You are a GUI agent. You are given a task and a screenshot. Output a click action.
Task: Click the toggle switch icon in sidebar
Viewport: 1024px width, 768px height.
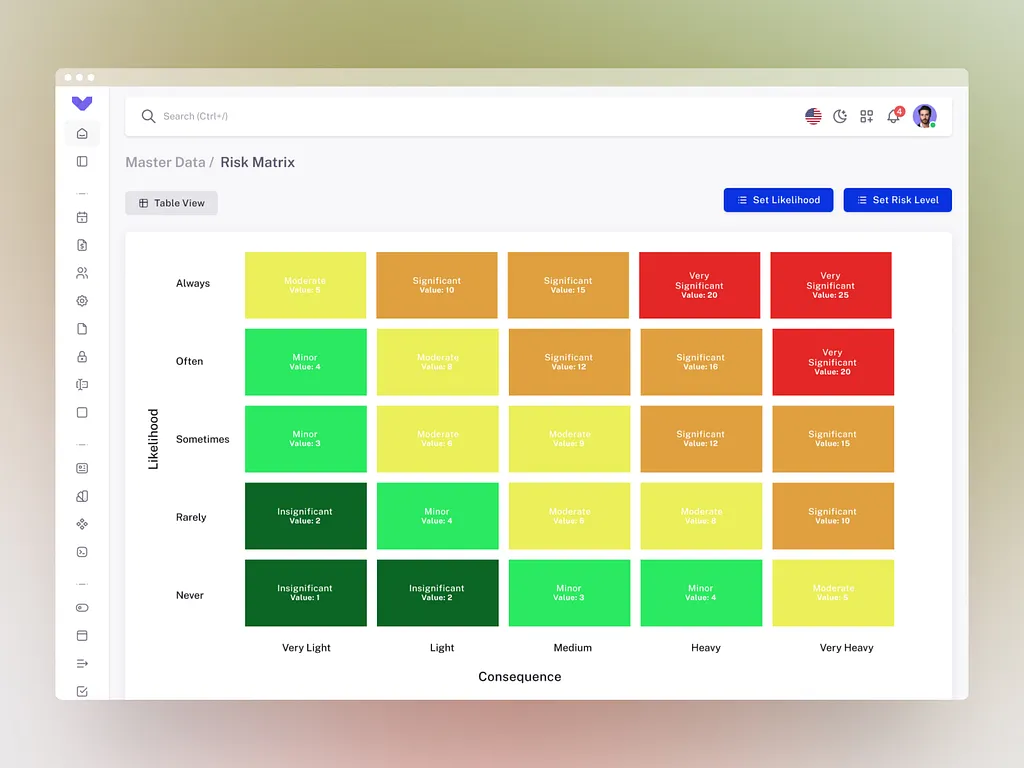(x=82, y=608)
